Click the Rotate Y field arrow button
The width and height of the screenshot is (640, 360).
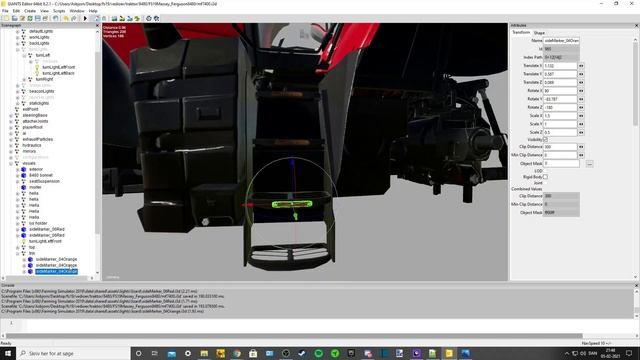[x=581, y=99]
